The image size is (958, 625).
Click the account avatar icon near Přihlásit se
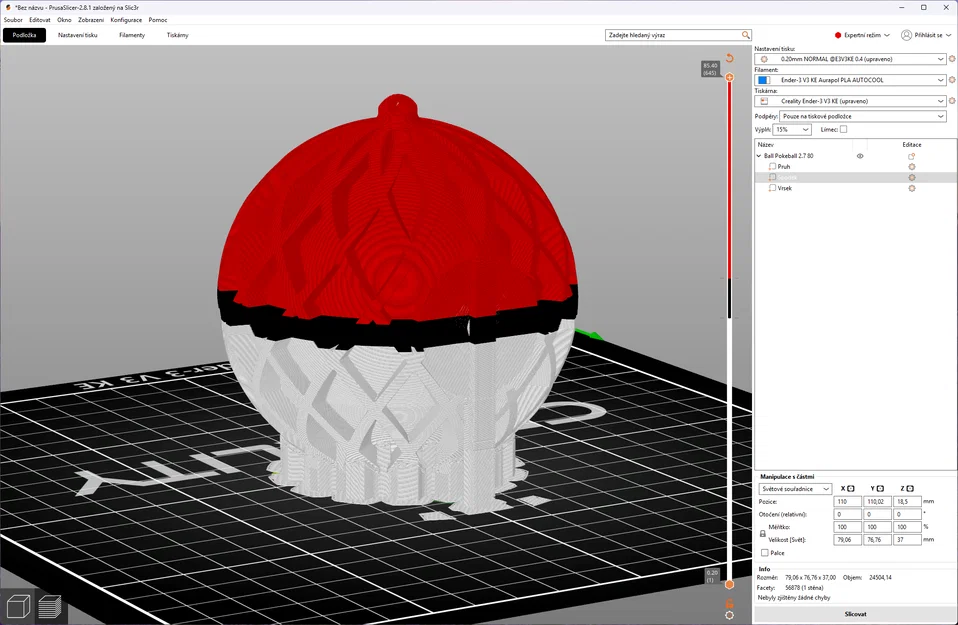906,35
